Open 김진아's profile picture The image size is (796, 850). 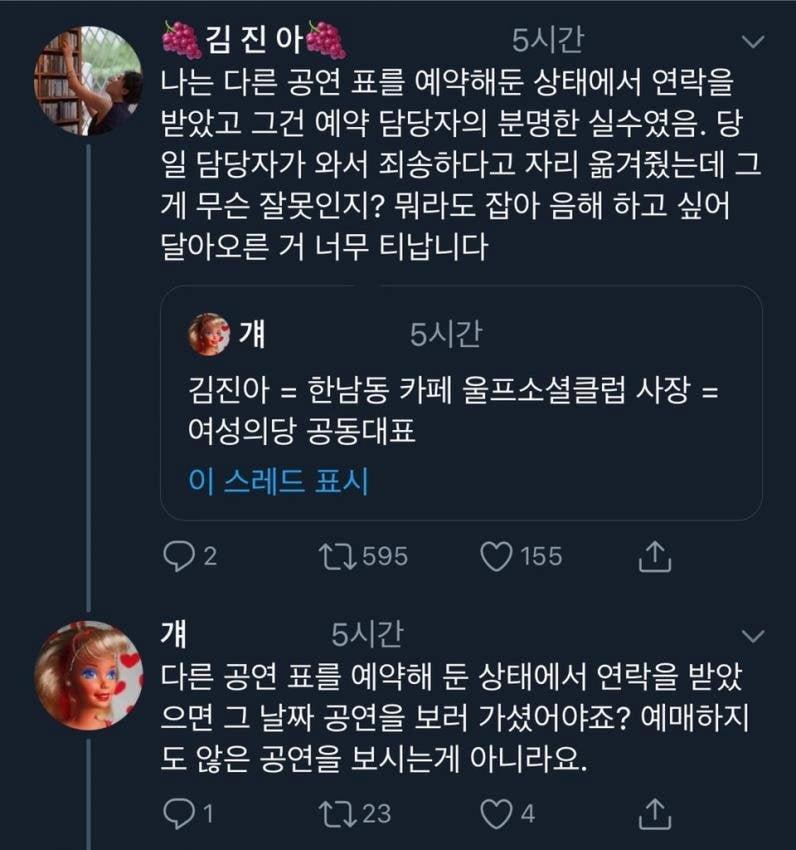[88, 81]
